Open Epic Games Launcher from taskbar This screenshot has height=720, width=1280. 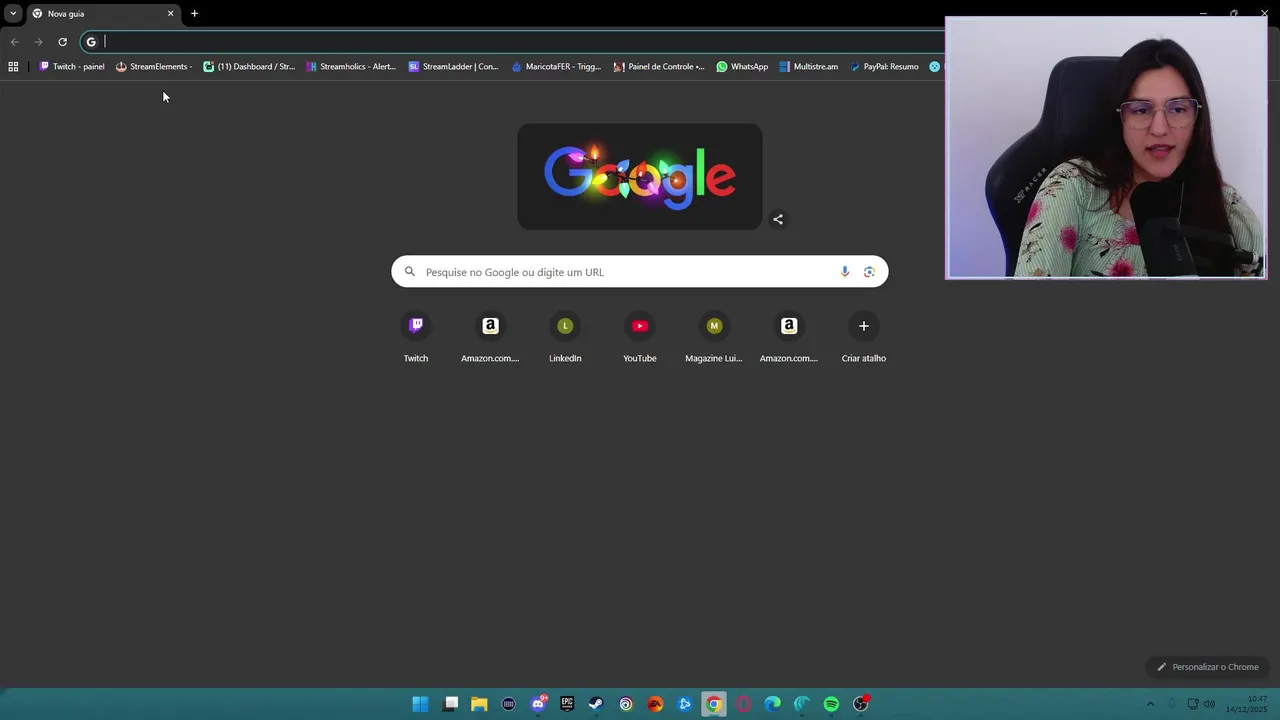coord(567,704)
